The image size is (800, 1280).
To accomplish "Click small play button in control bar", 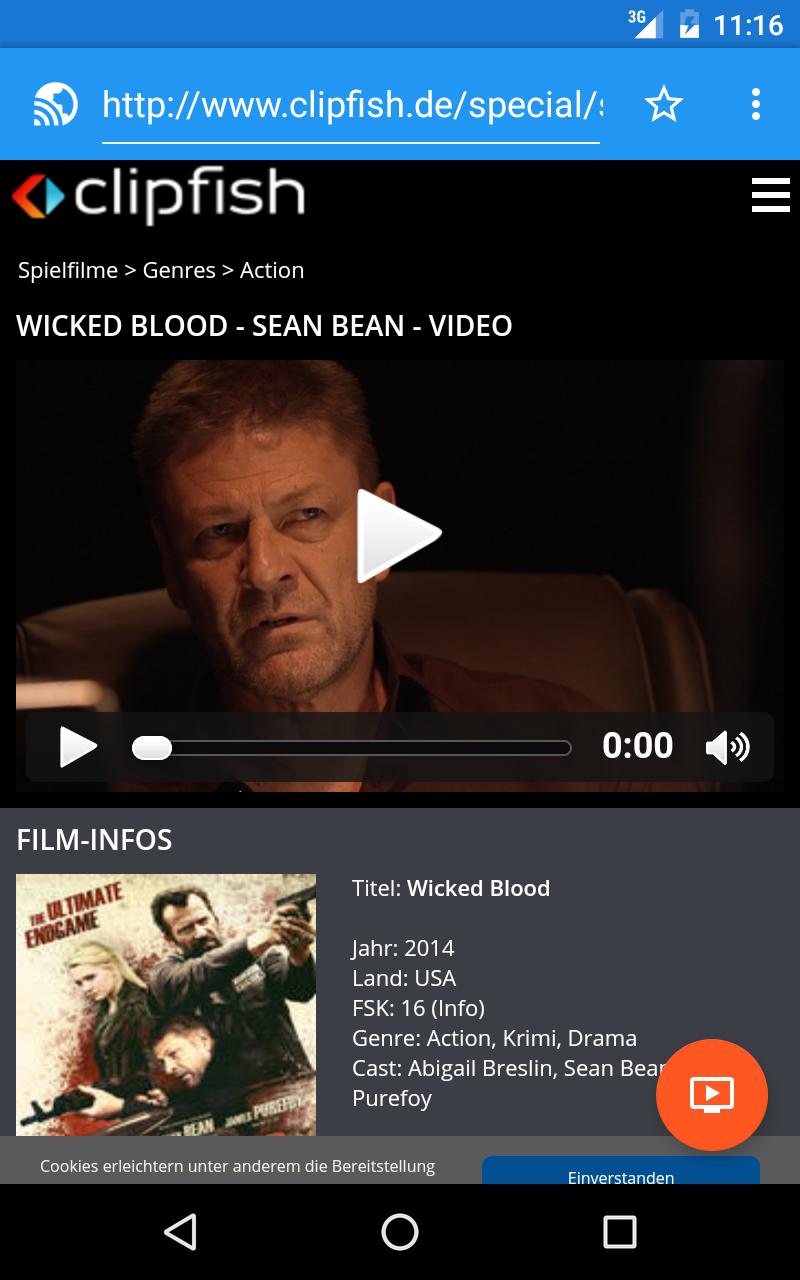I will coord(78,747).
